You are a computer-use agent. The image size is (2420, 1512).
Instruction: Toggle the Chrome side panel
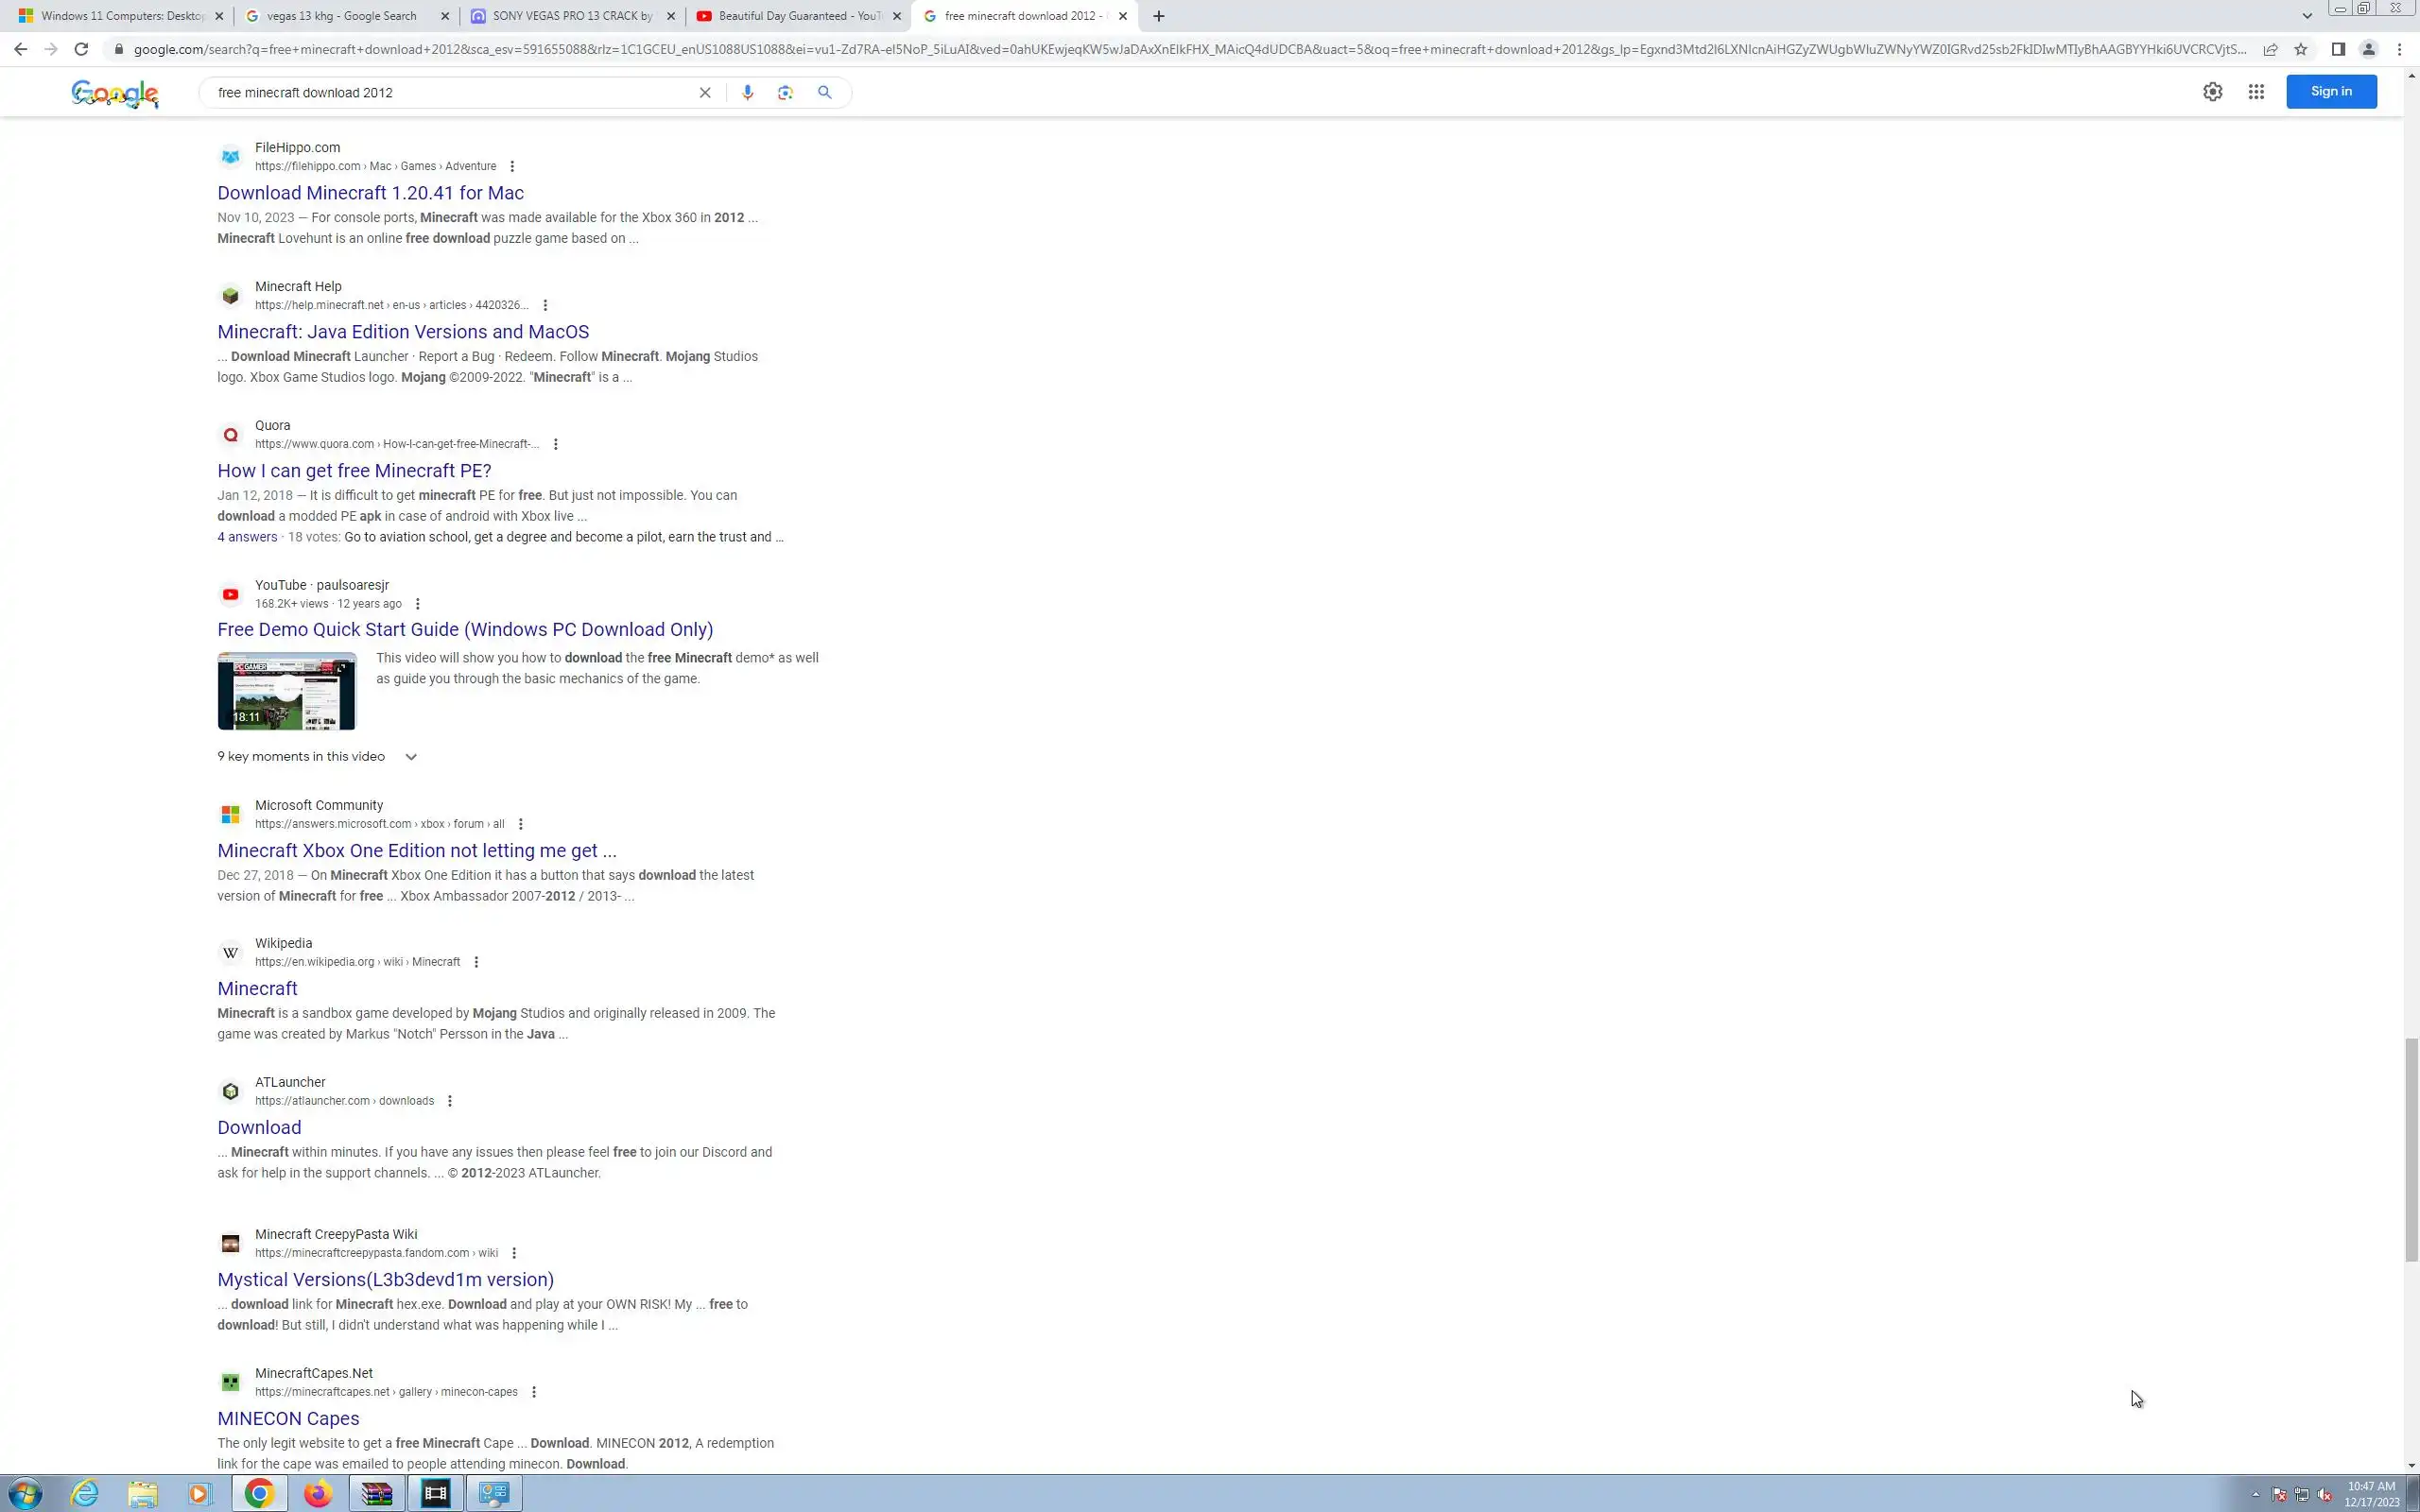tap(2338, 49)
